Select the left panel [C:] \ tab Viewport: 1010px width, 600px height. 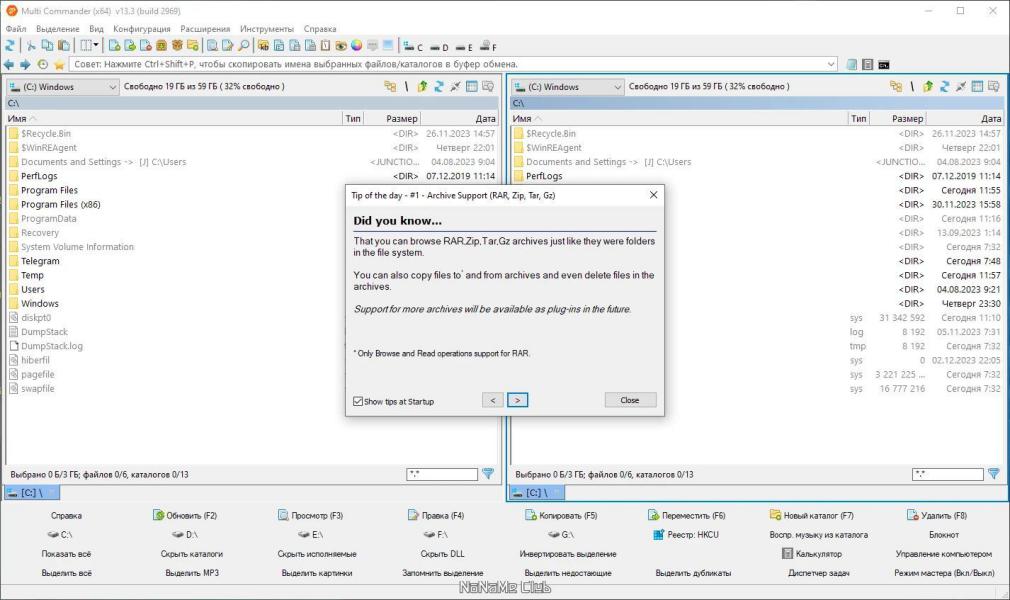(32, 492)
